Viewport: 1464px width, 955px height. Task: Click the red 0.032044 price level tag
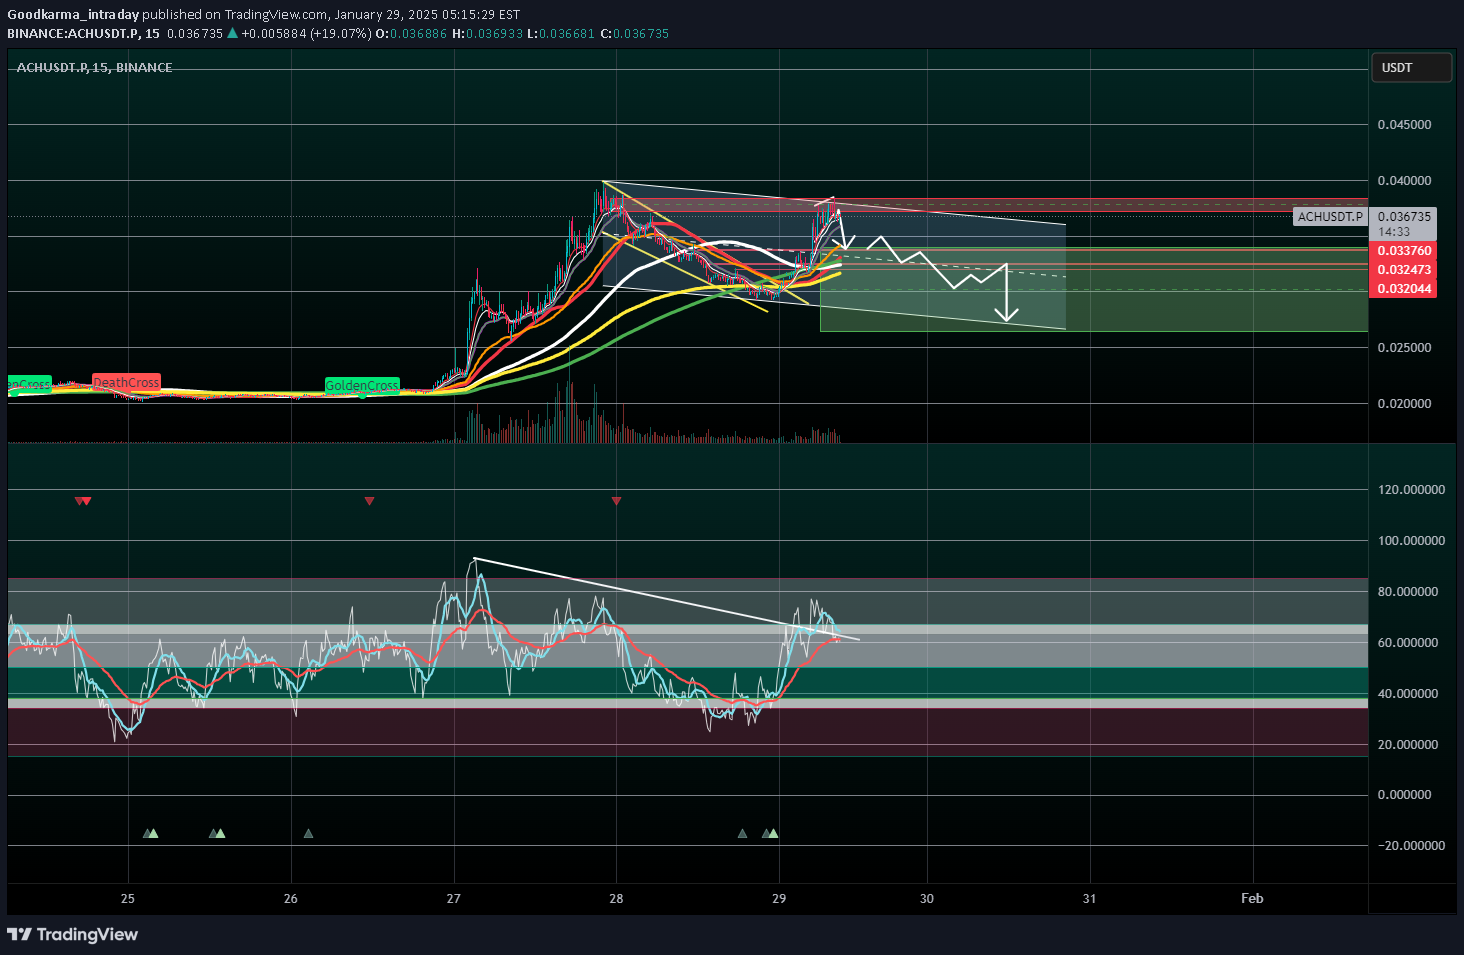[x=1404, y=289]
